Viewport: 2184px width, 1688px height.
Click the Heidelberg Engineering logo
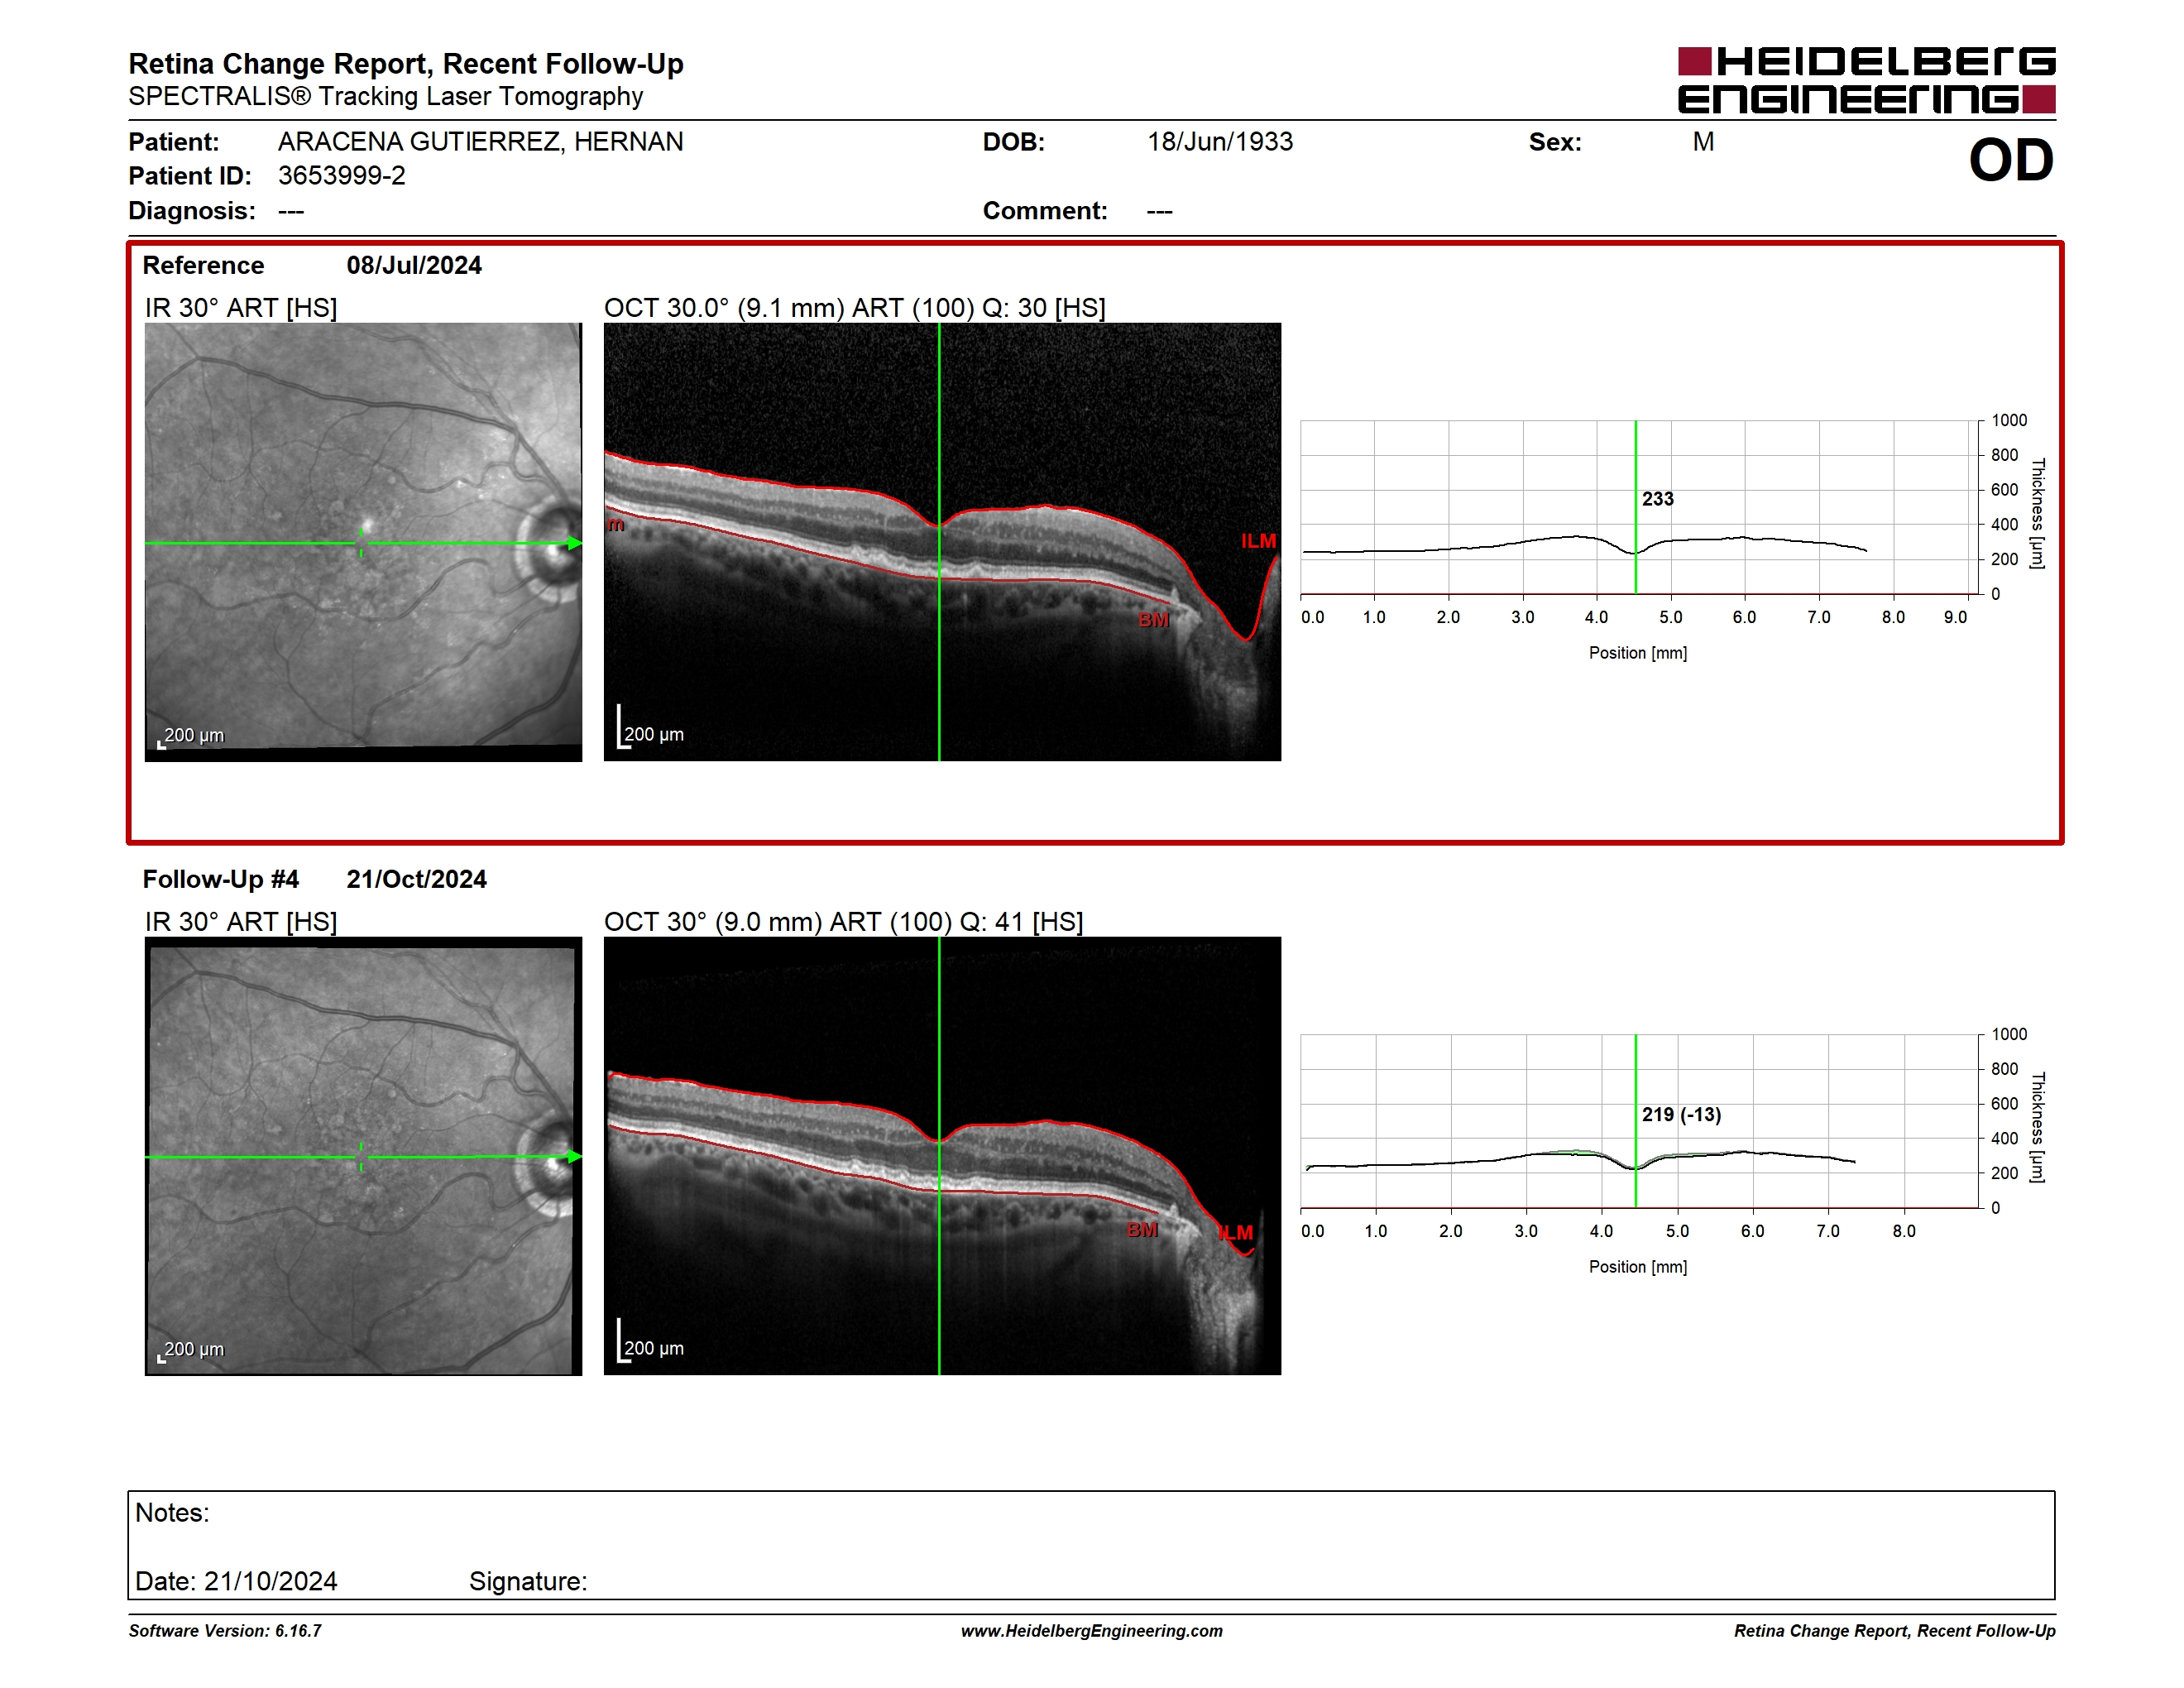[x=1866, y=80]
